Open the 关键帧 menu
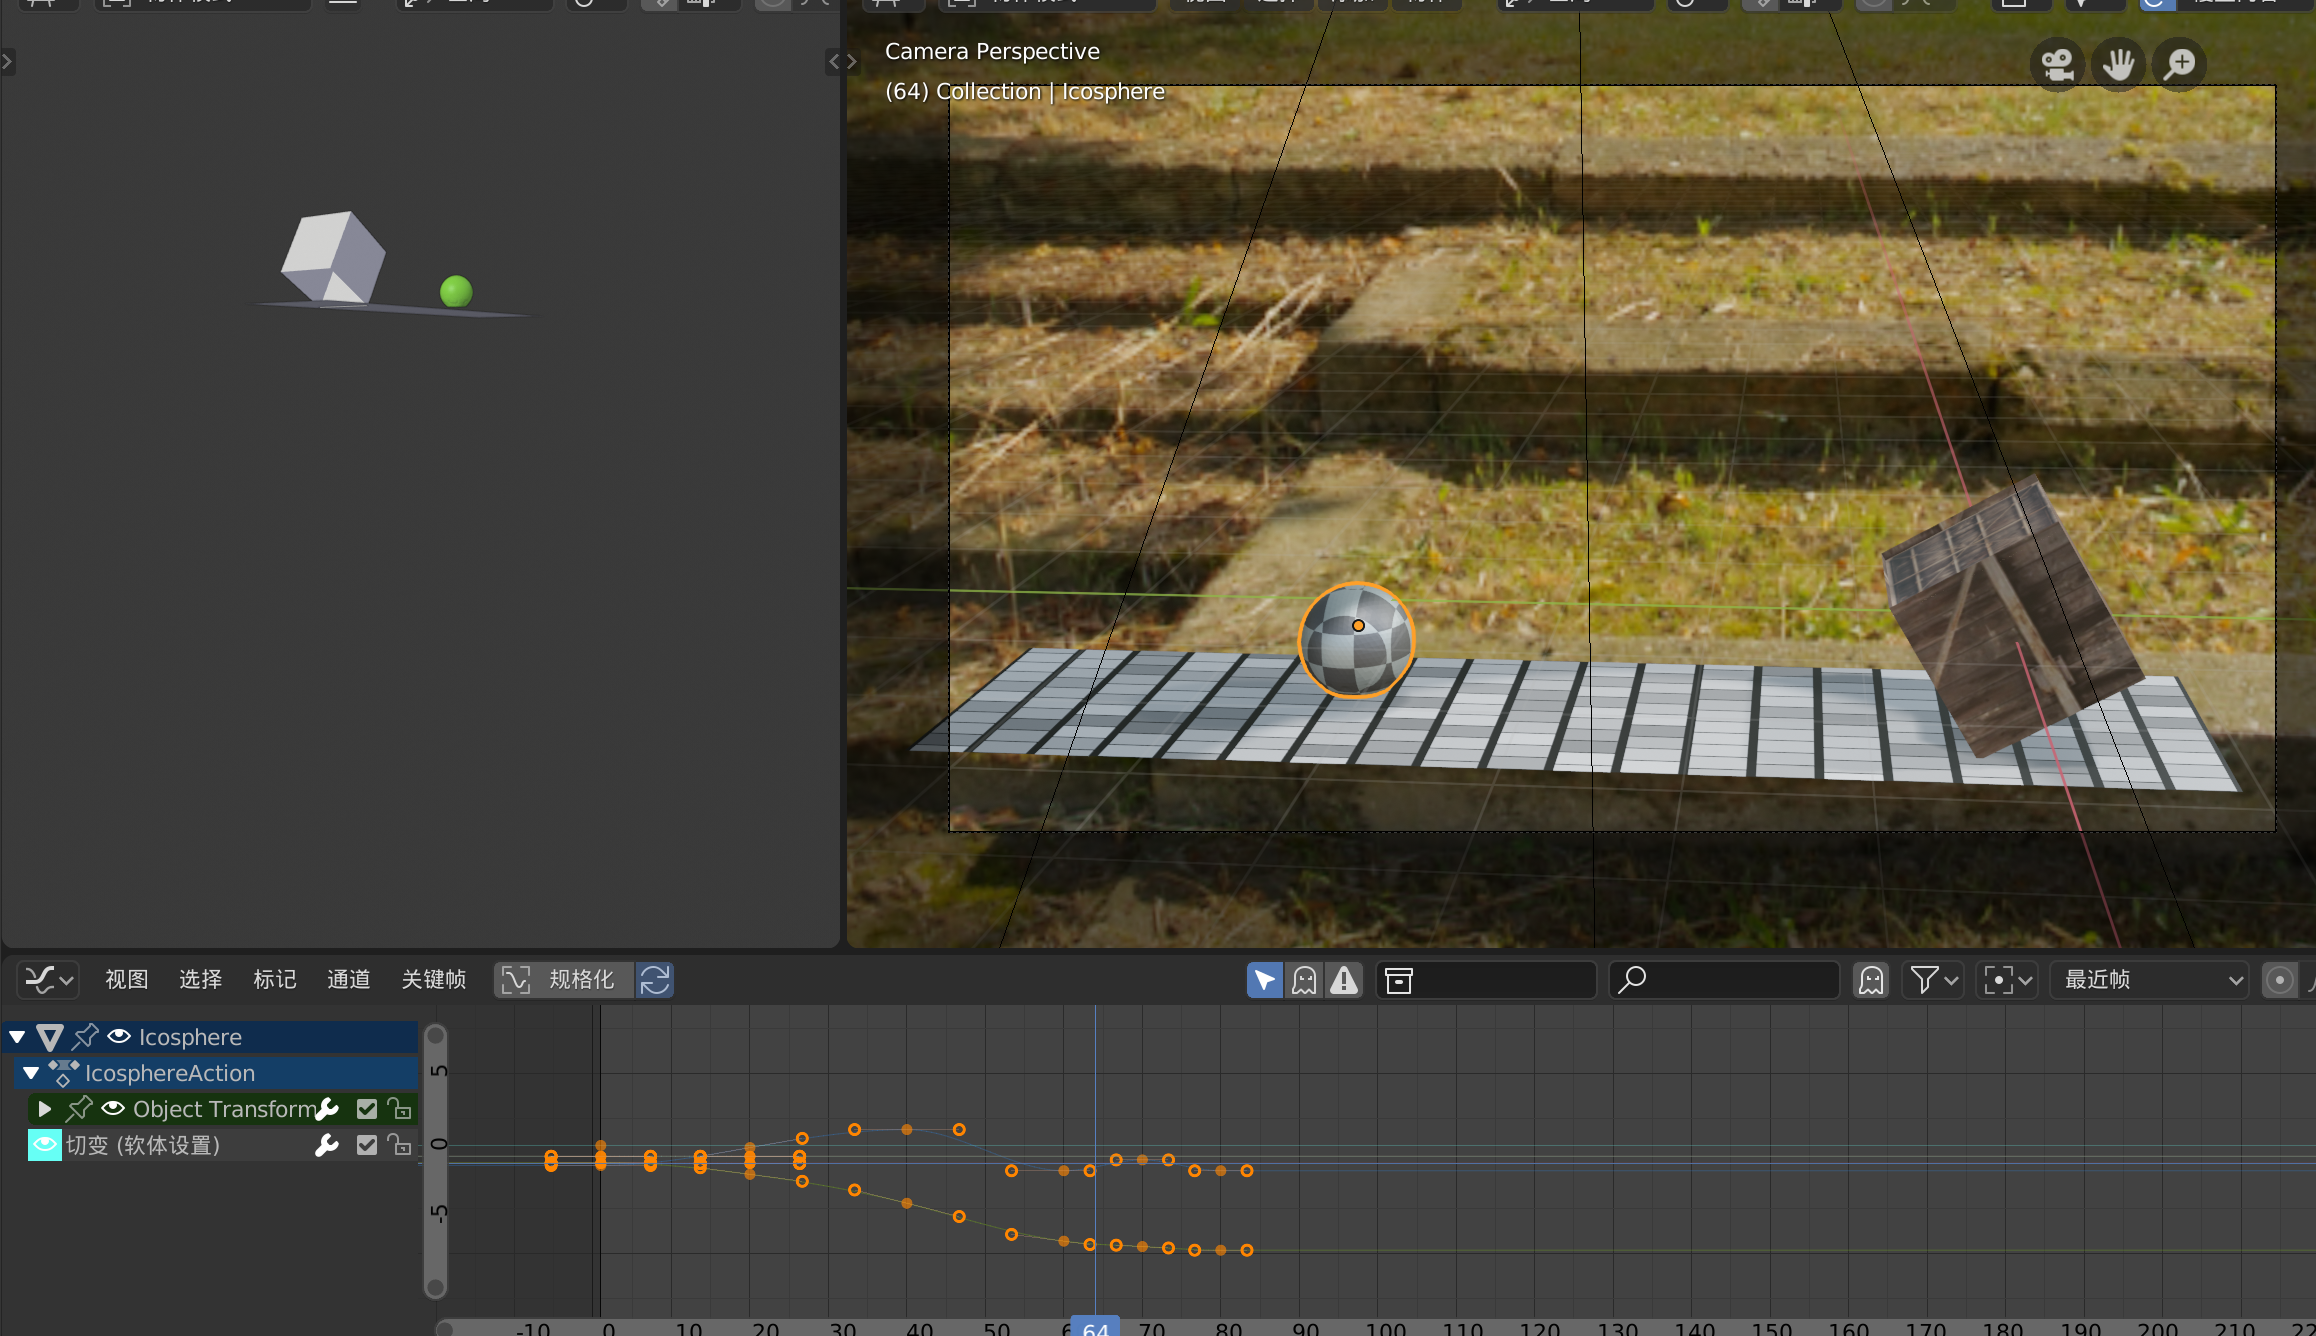Screen dimensions: 2316x1336 tap(433, 980)
